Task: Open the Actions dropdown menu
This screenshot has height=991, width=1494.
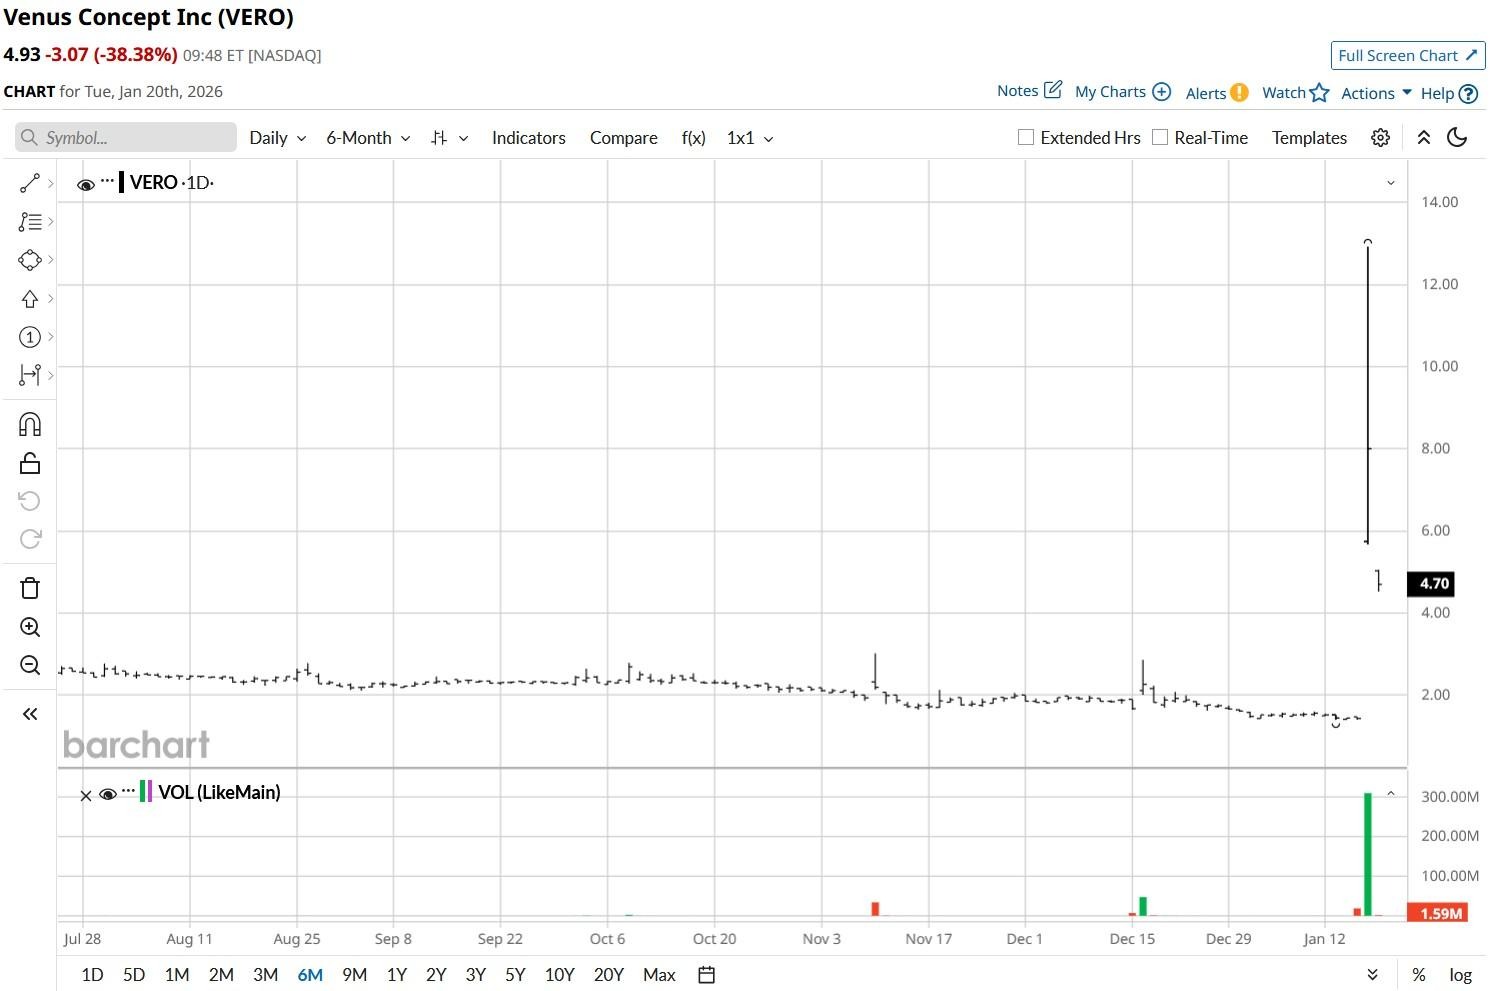Action: (1377, 93)
